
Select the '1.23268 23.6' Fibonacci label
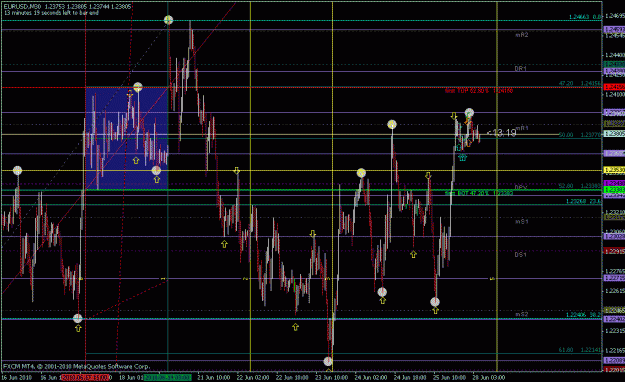coord(584,201)
